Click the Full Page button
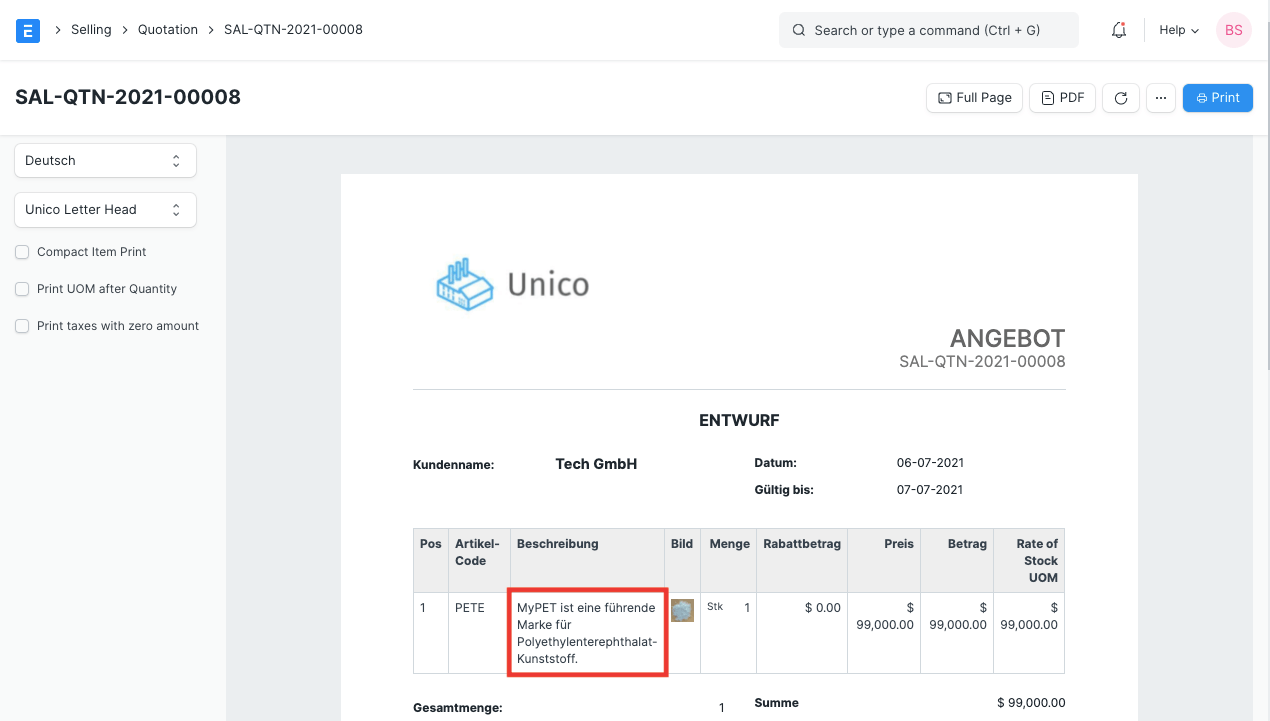1270x721 pixels. [974, 97]
